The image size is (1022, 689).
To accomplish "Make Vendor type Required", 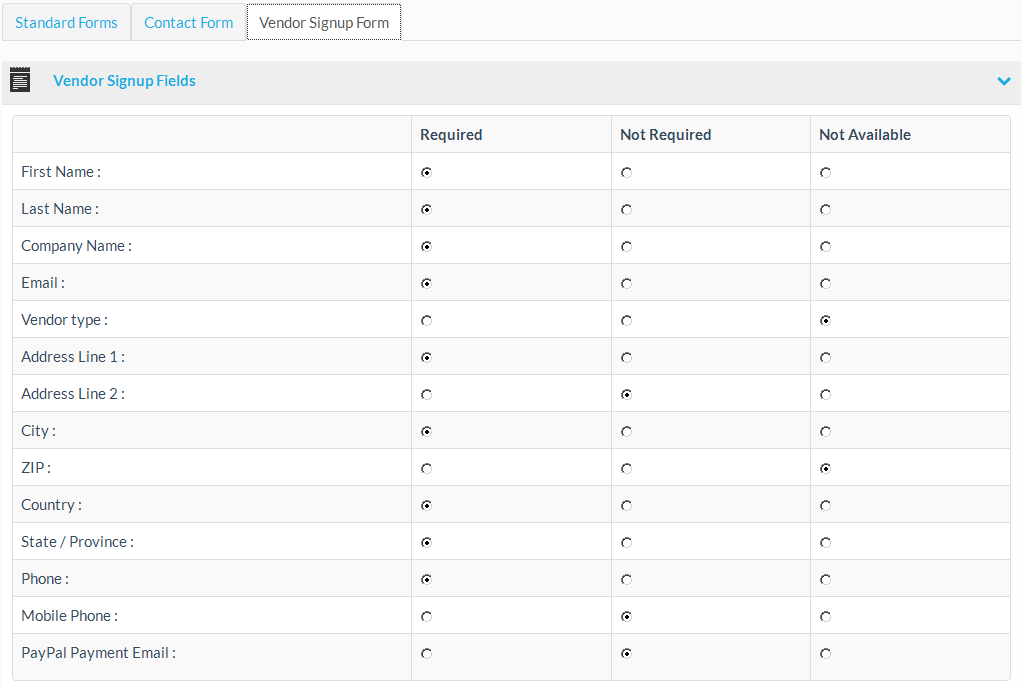I will (427, 321).
